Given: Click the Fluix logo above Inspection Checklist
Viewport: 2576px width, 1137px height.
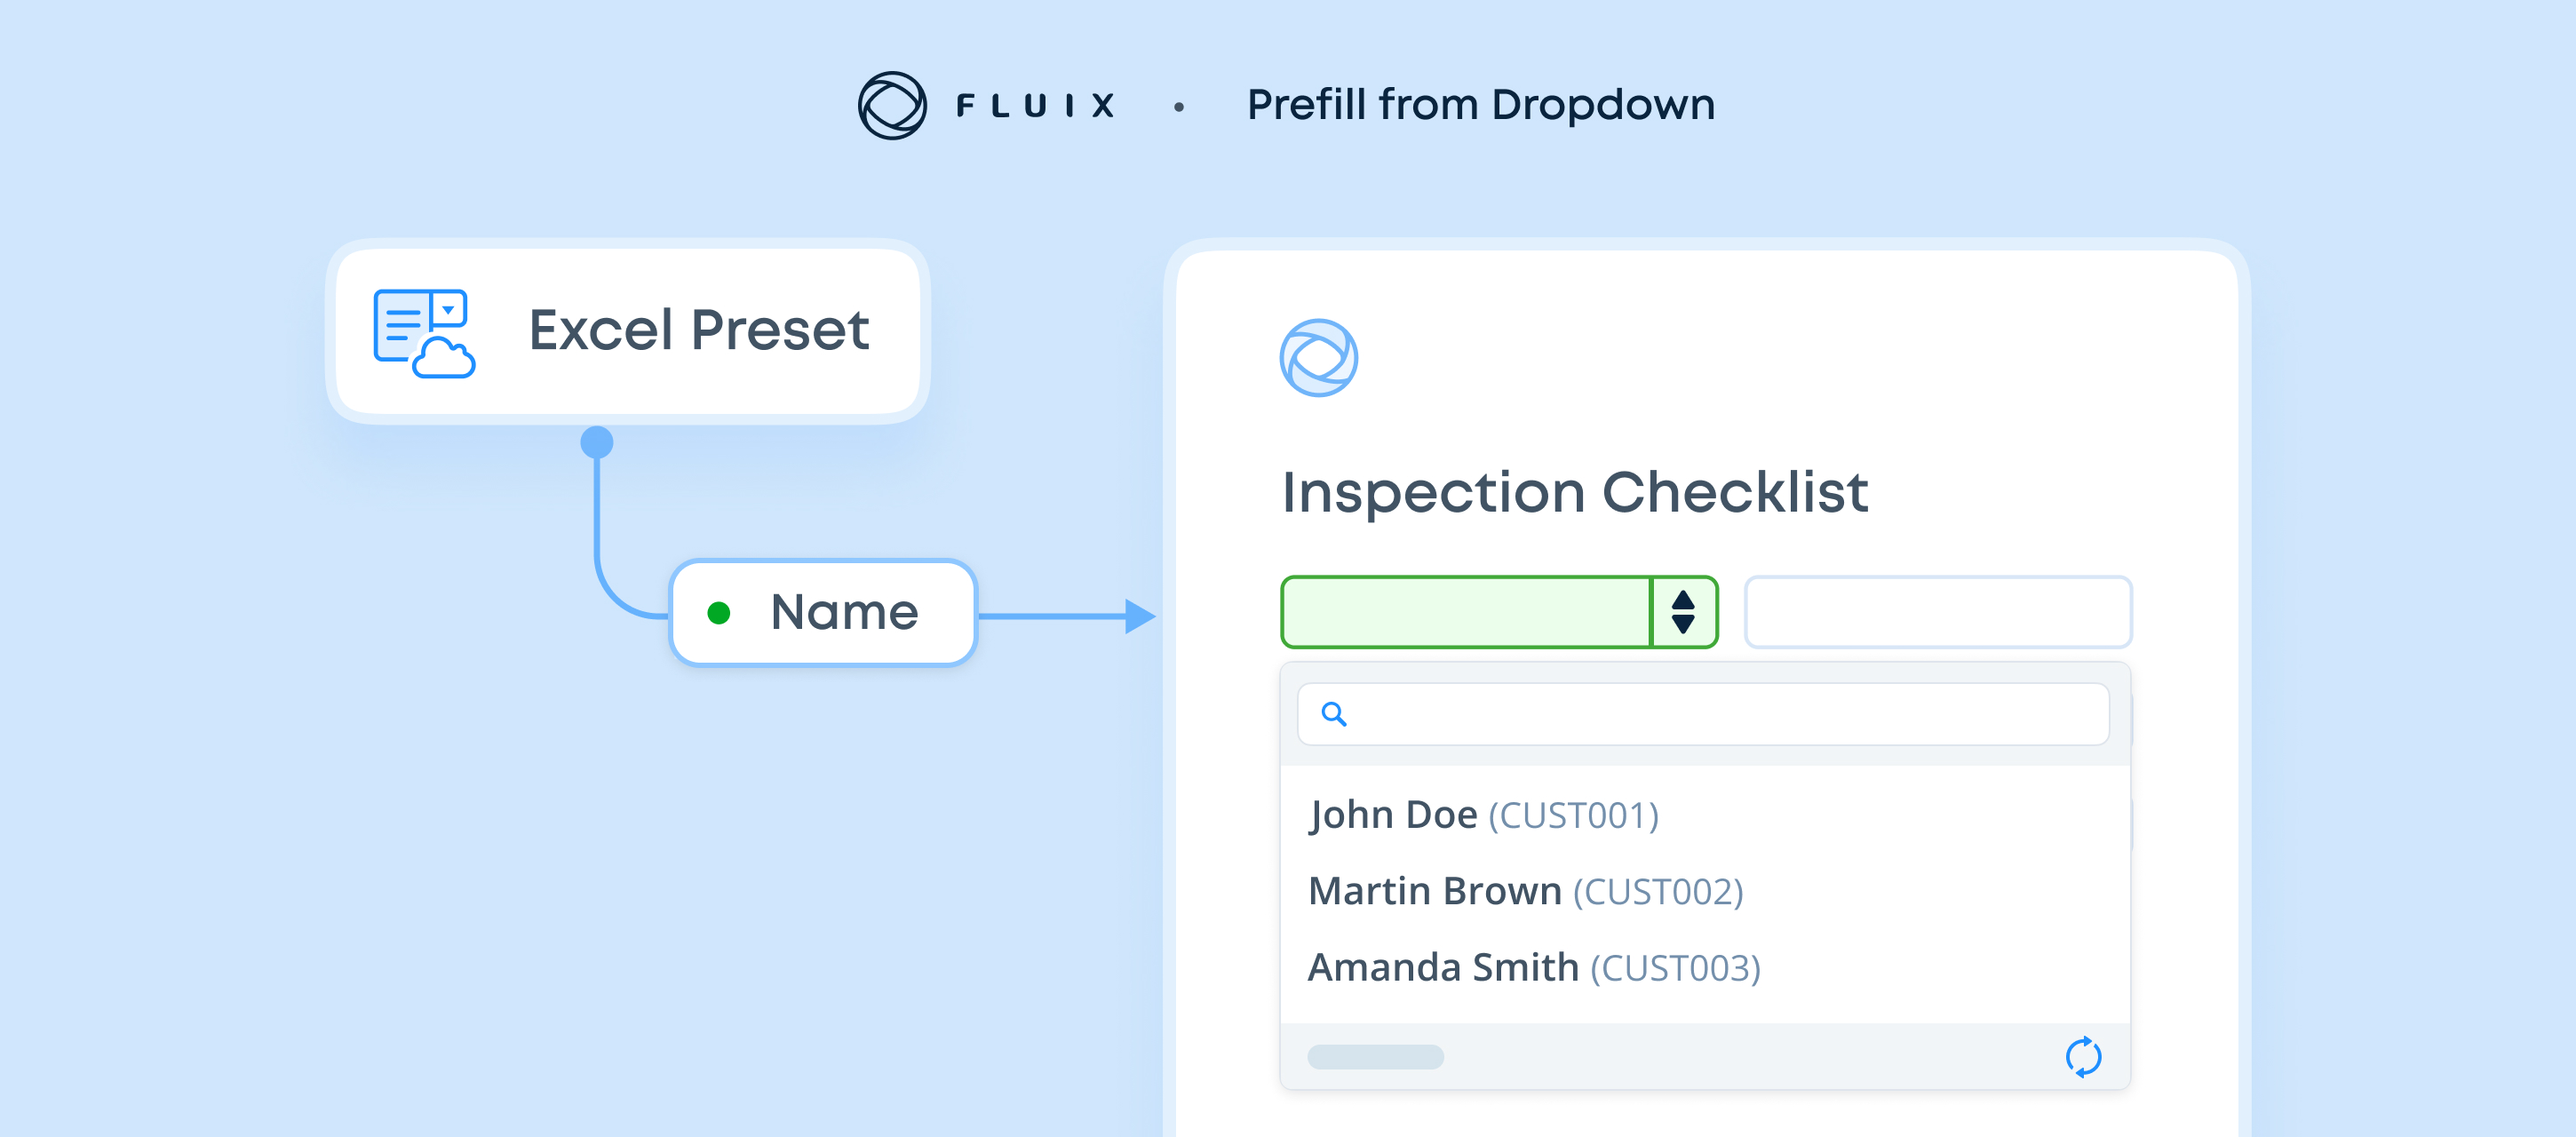Looking at the screenshot, I should point(1318,358).
